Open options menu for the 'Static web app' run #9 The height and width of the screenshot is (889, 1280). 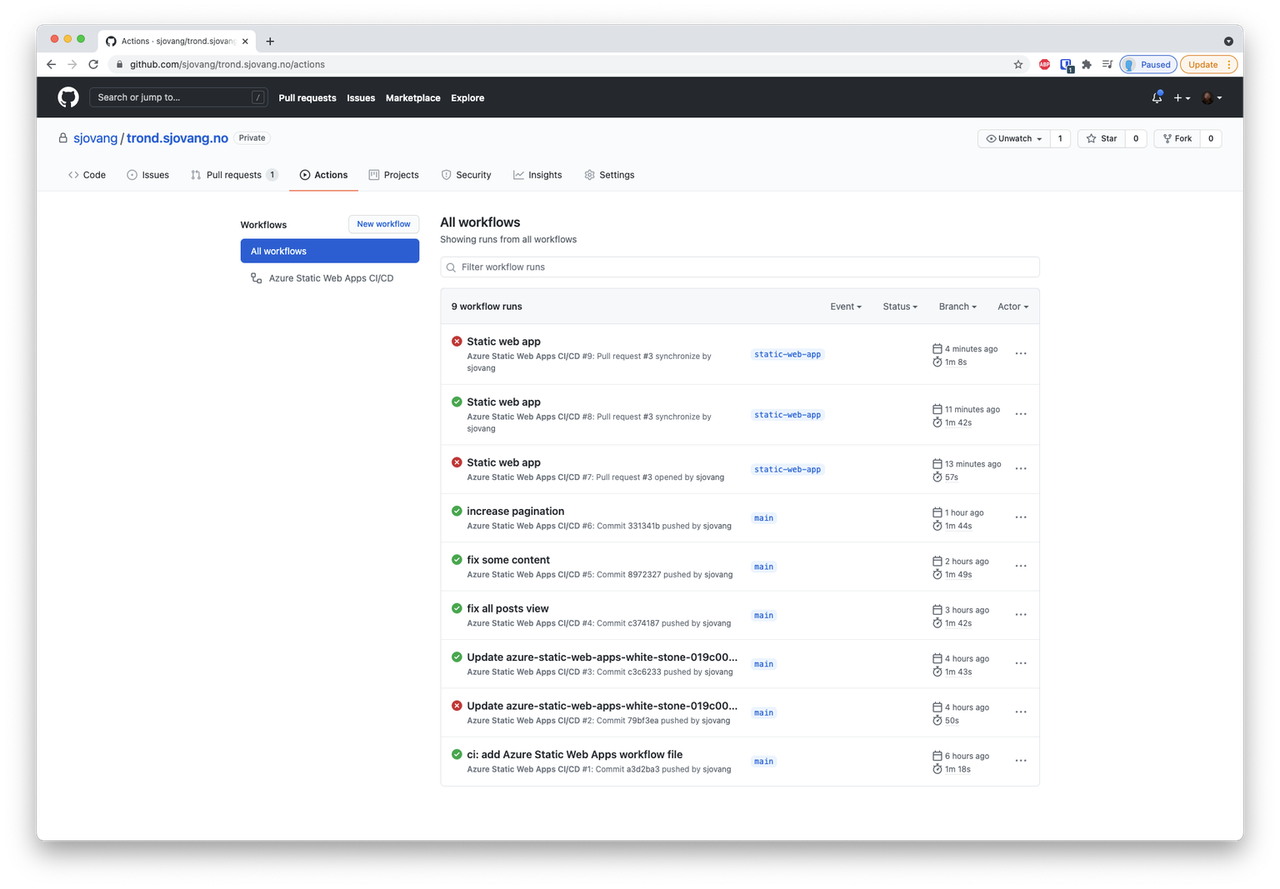coord(1020,353)
